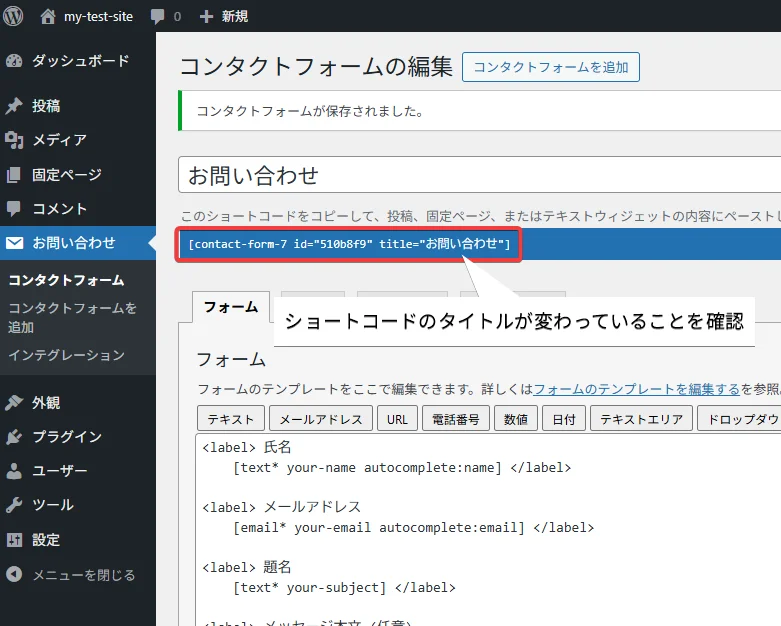Screen dimensions: 781x626
Task: Insert a メールアドレス tag
Action: 321,419
